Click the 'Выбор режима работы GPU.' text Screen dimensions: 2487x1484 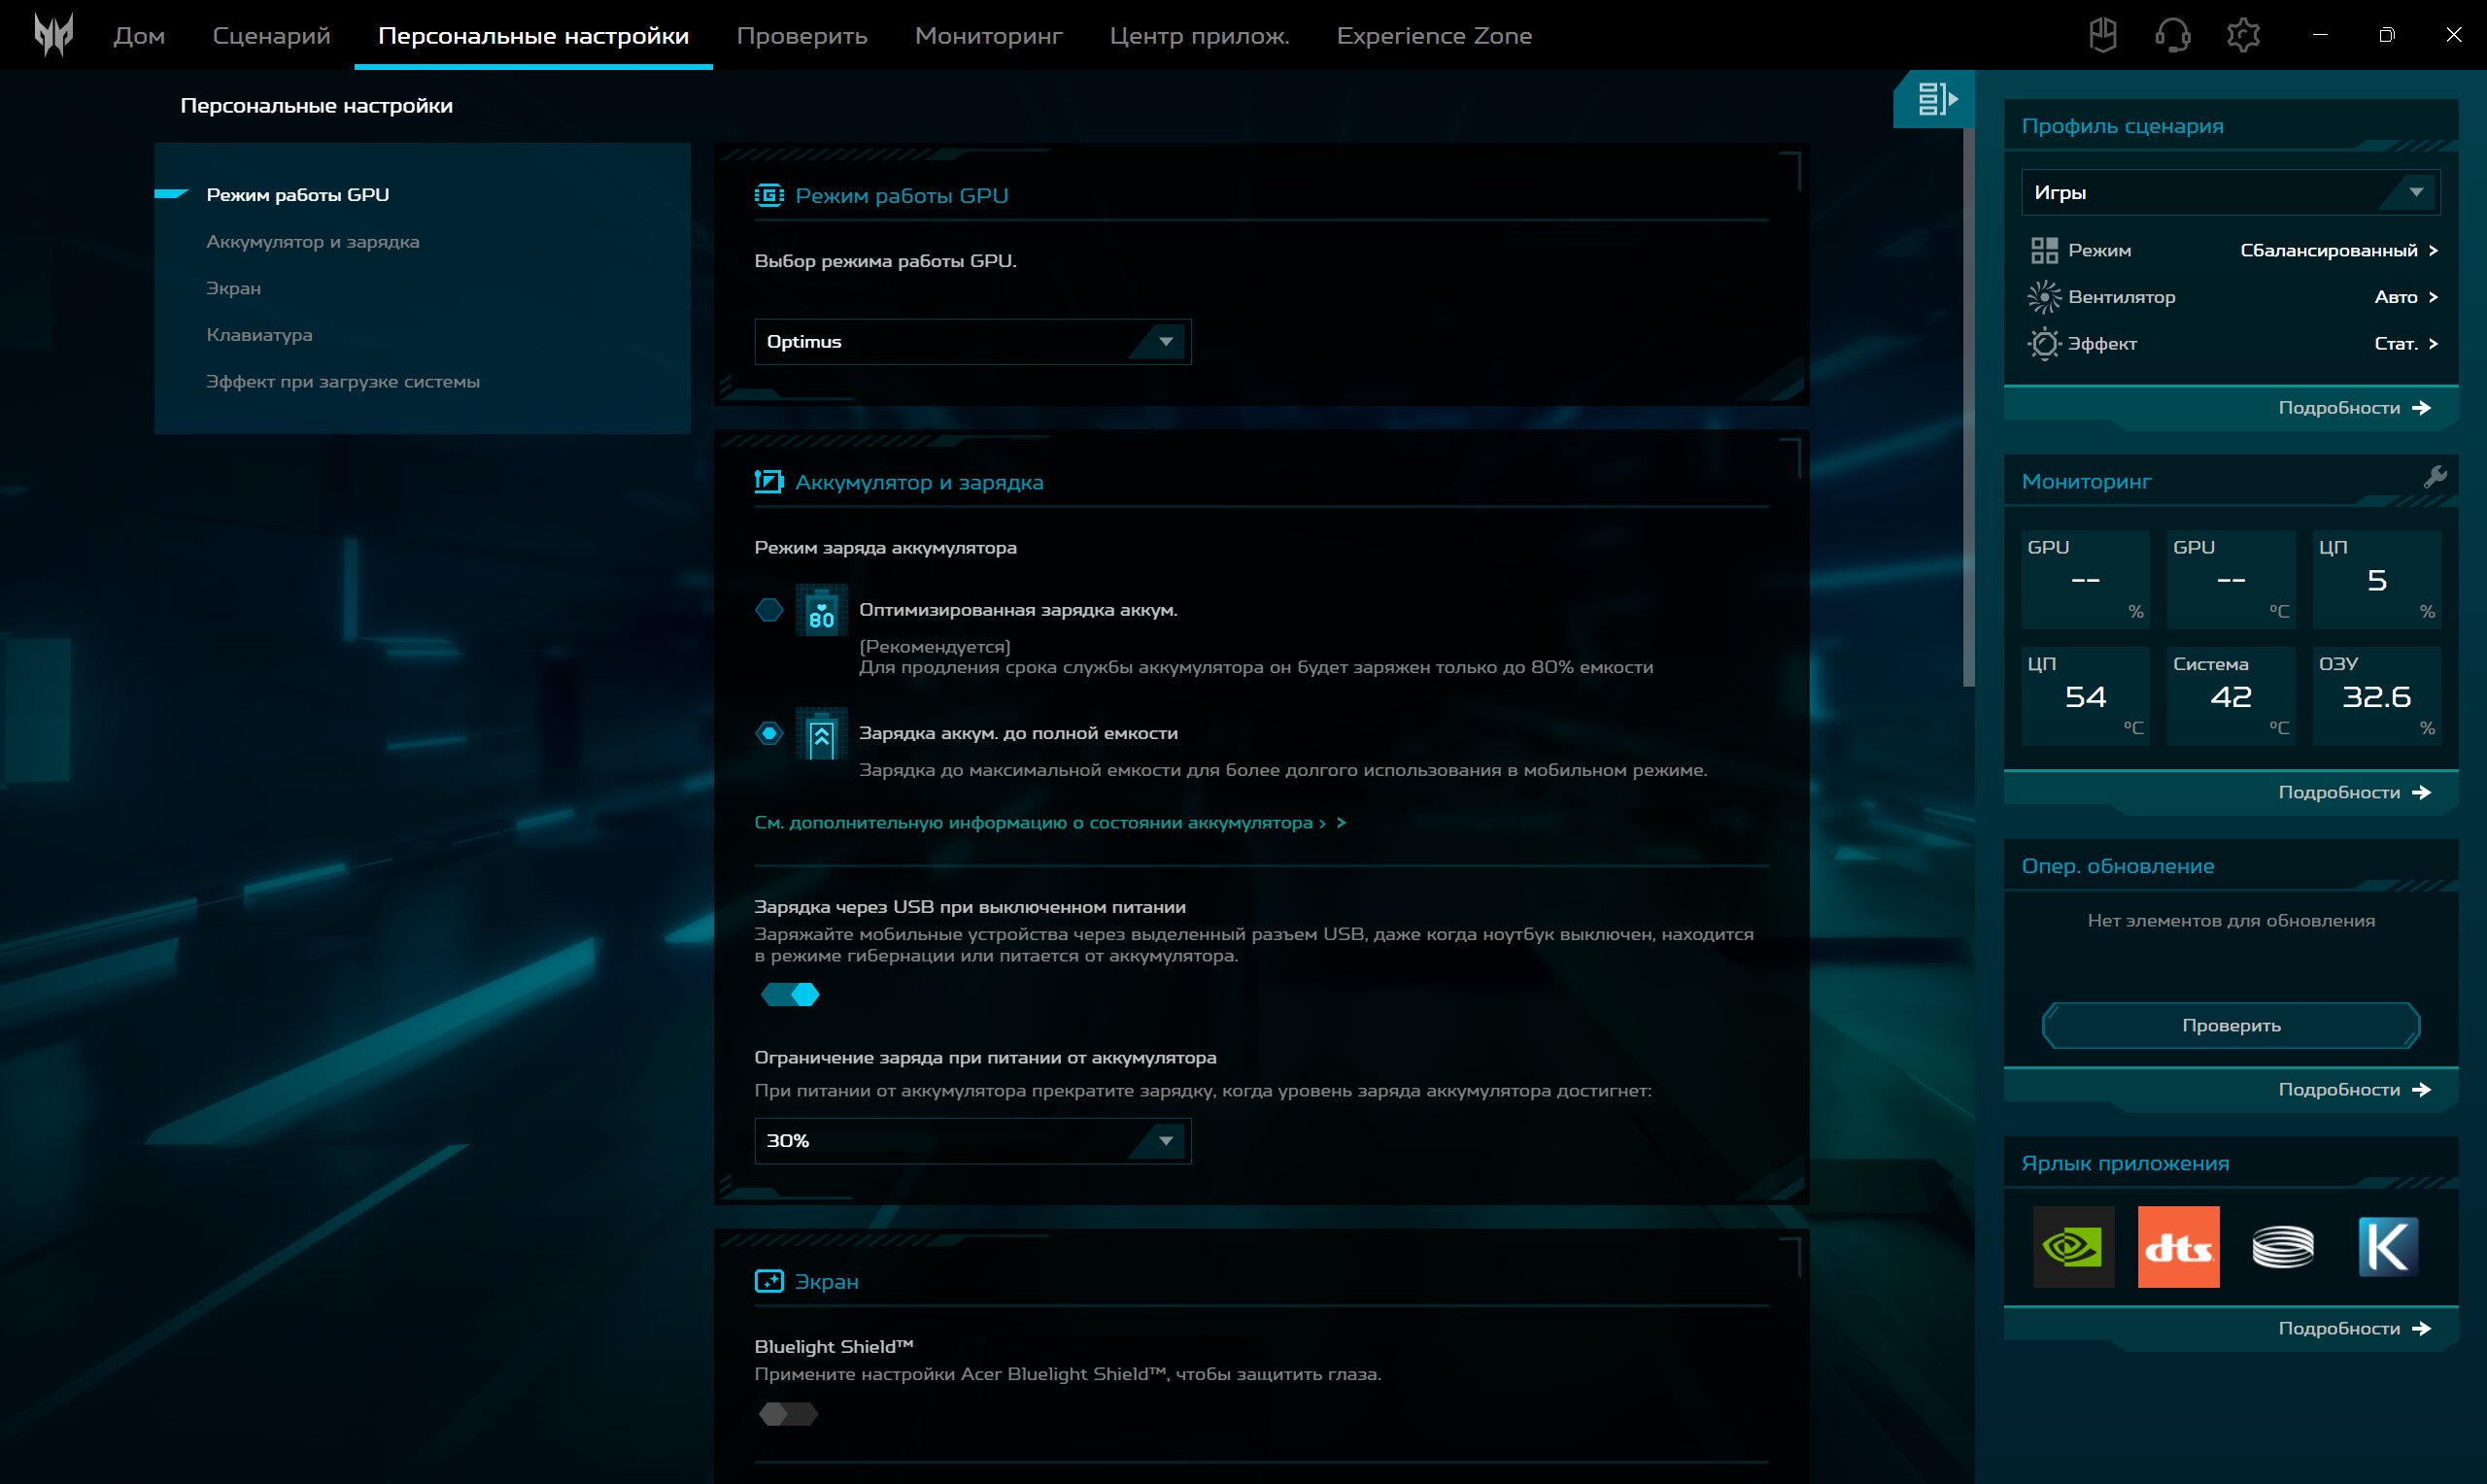pyautogui.click(x=885, y=261)
